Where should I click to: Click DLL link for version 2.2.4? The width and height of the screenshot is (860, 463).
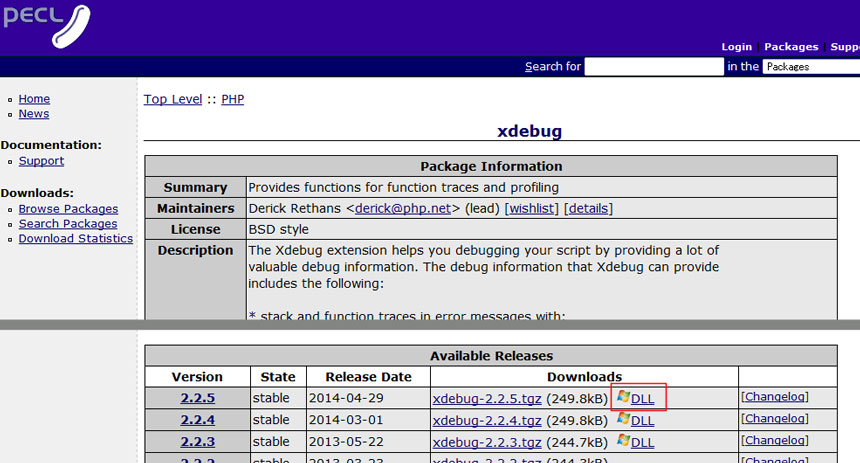coord(642,421)
